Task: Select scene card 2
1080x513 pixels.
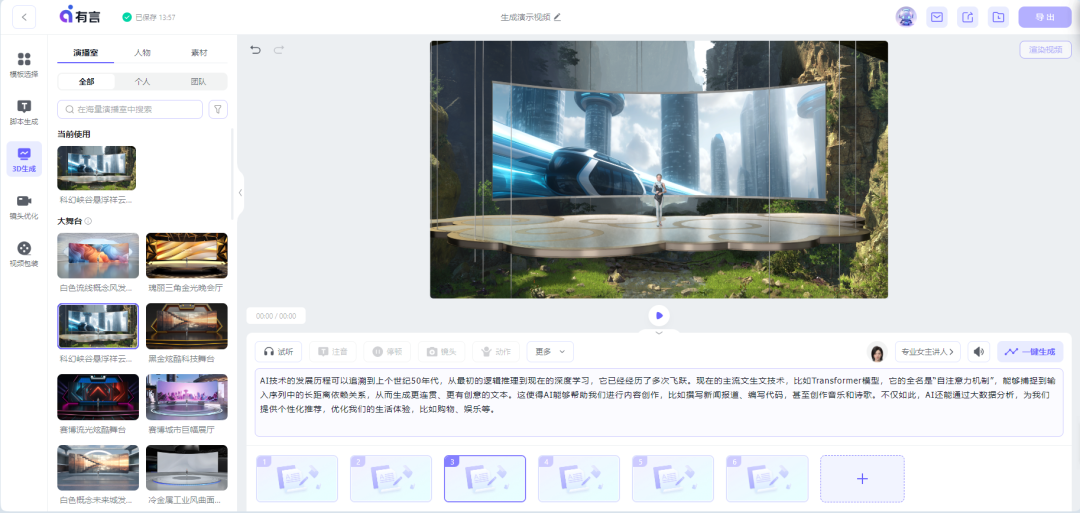Action: [x=391, y=479]
